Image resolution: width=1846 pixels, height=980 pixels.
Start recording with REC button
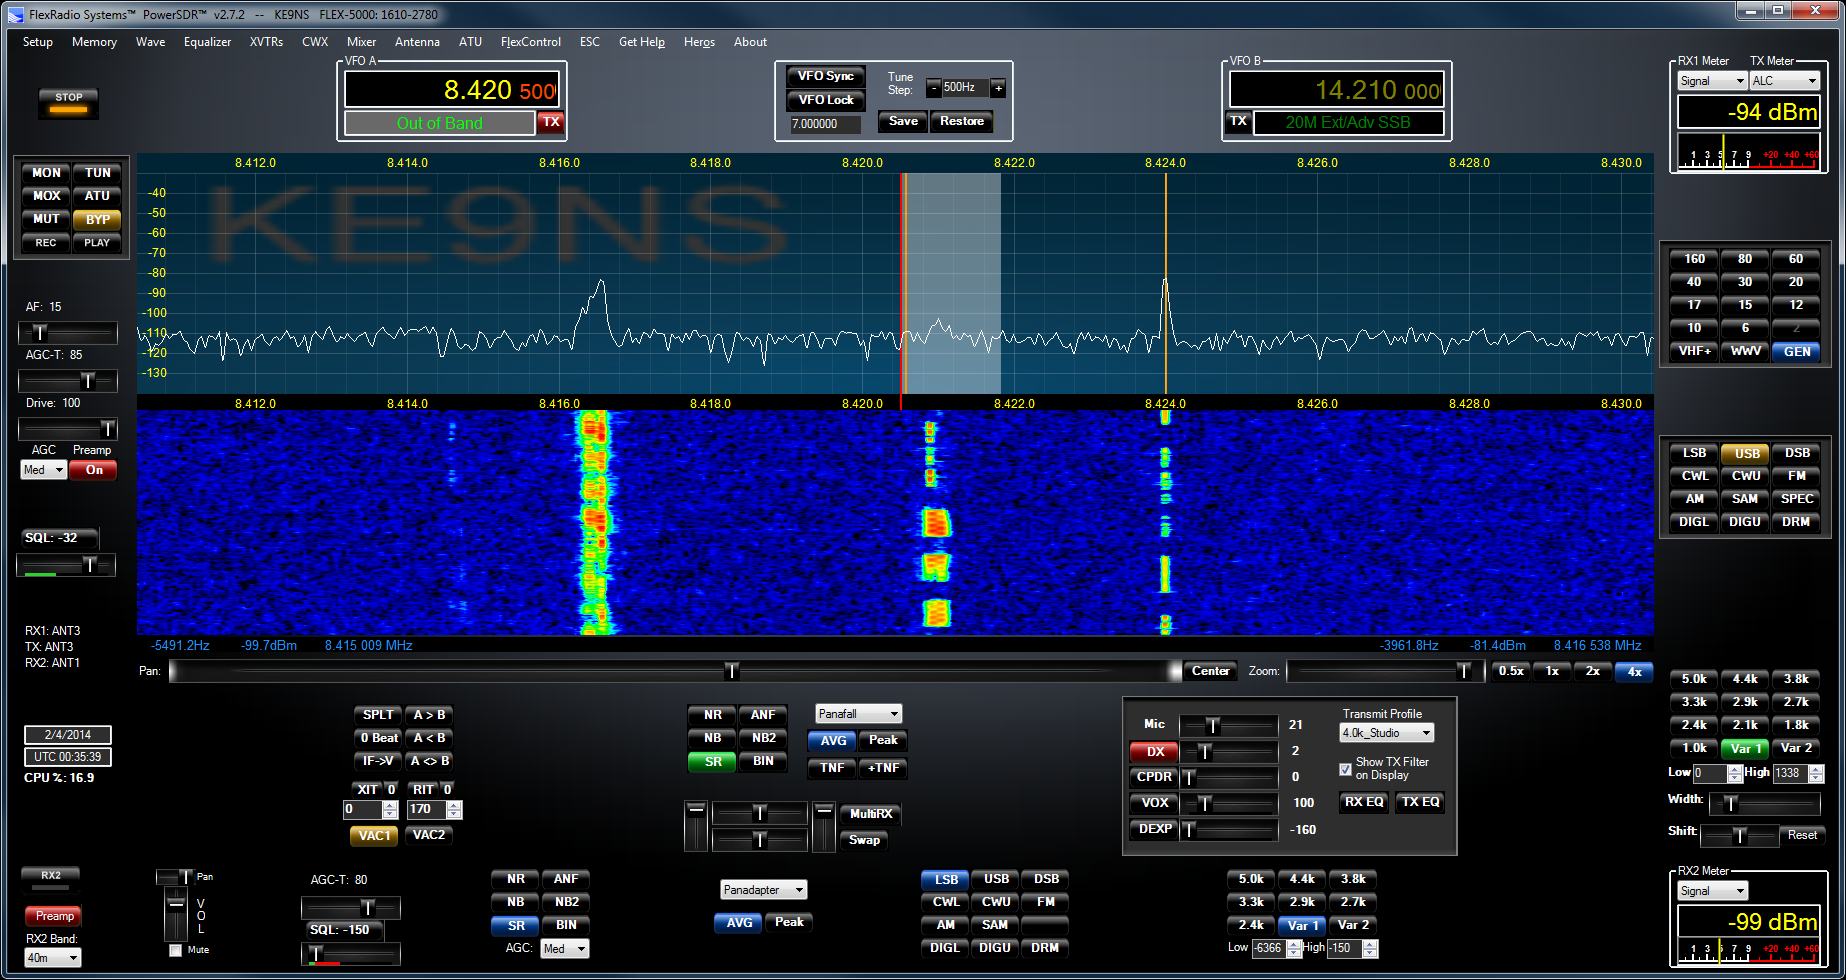coord(46,243)
